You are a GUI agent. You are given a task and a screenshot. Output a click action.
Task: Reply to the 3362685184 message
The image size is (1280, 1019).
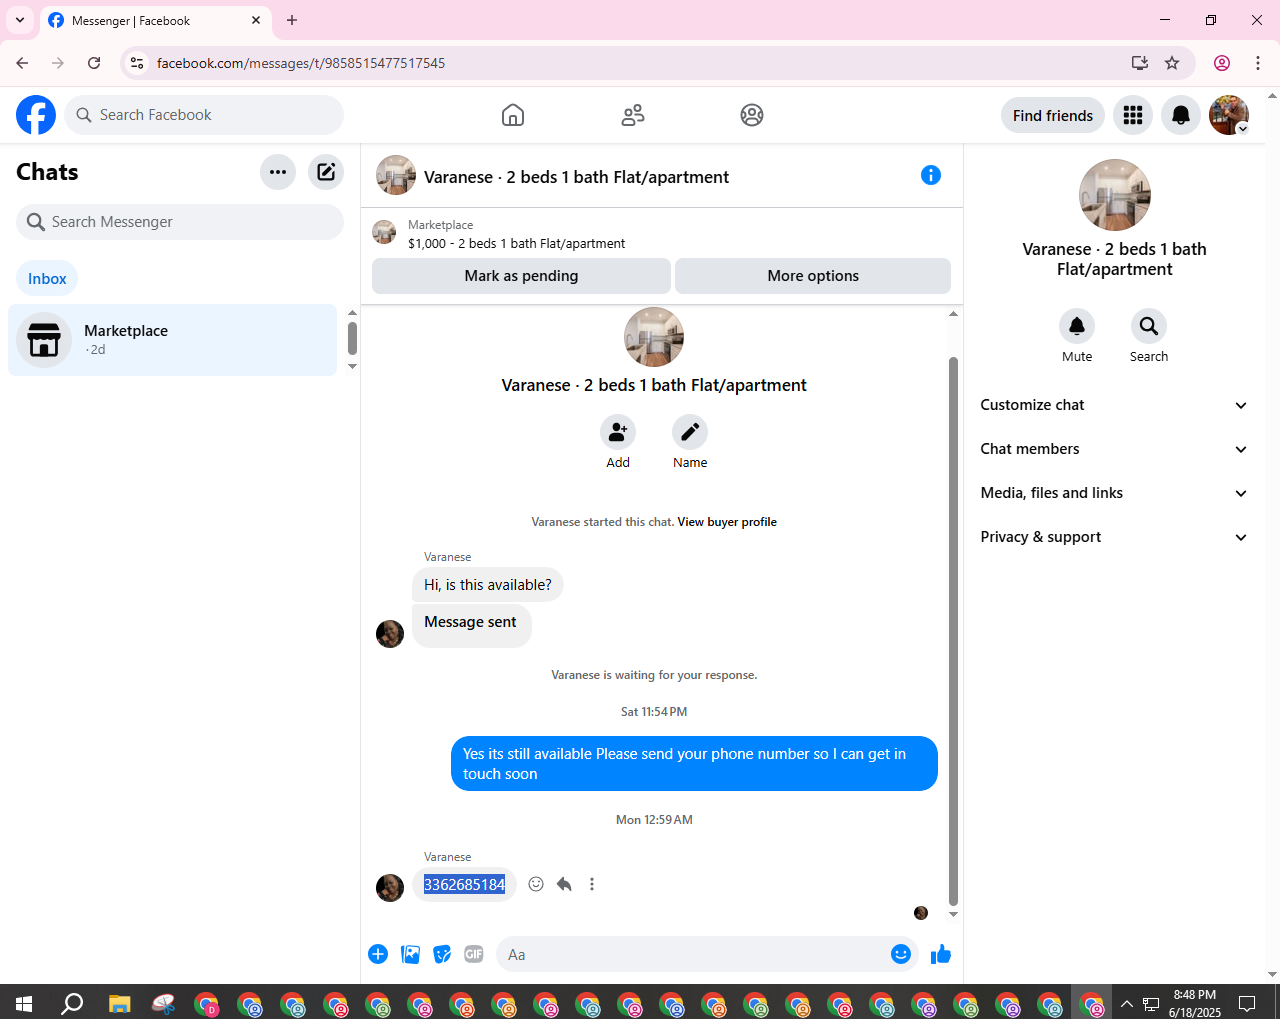pos(564,884)
